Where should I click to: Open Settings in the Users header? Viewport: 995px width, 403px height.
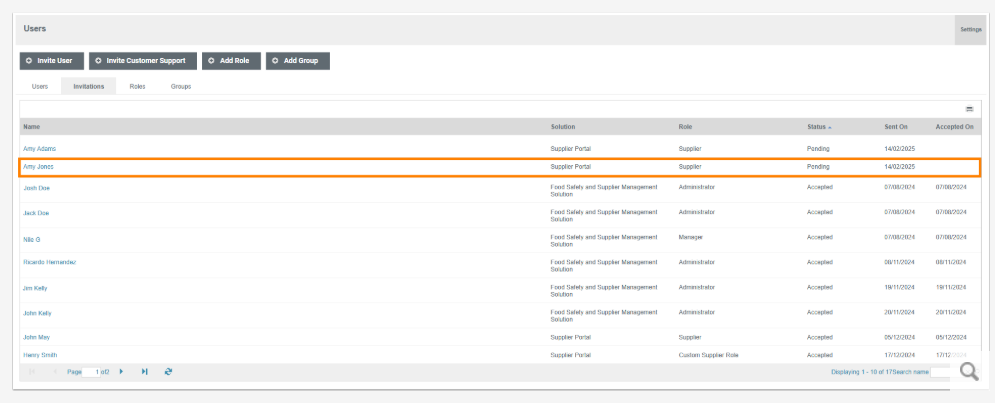click(x=971, y=30)
